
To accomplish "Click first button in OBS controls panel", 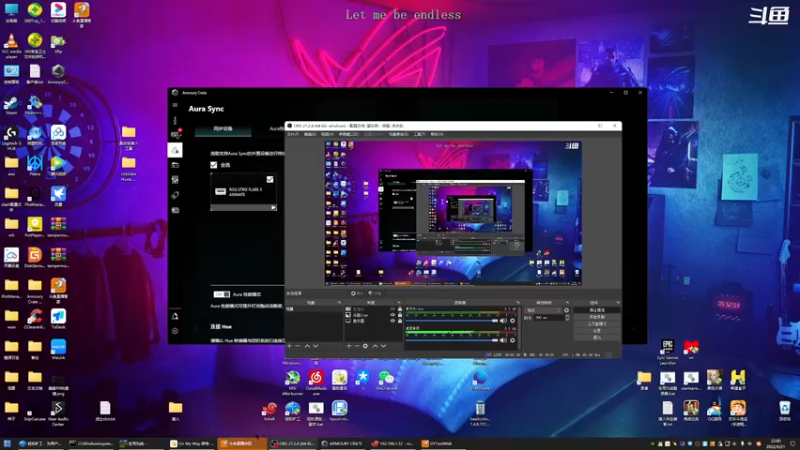I will point(597,310).
